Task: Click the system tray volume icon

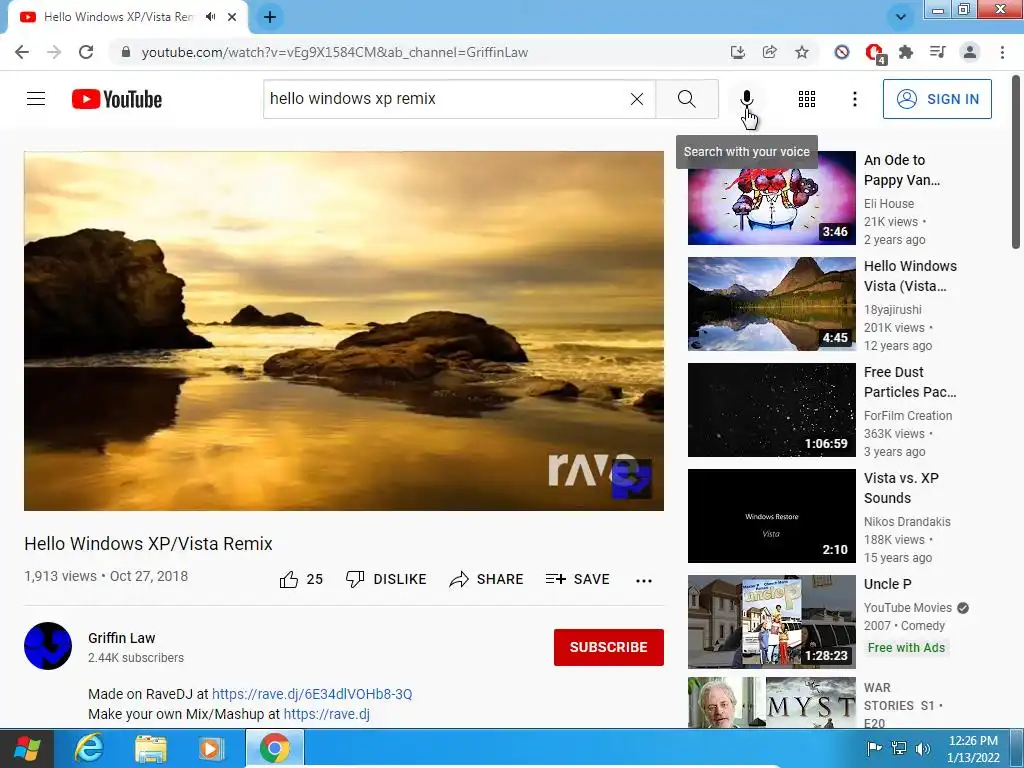Action: (x=923, y=748)
